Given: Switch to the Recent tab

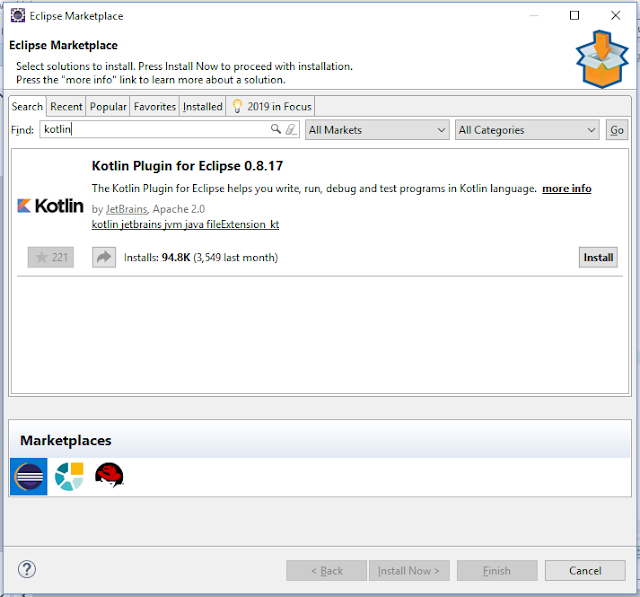Looking at the screenshot, I should 66,107.
